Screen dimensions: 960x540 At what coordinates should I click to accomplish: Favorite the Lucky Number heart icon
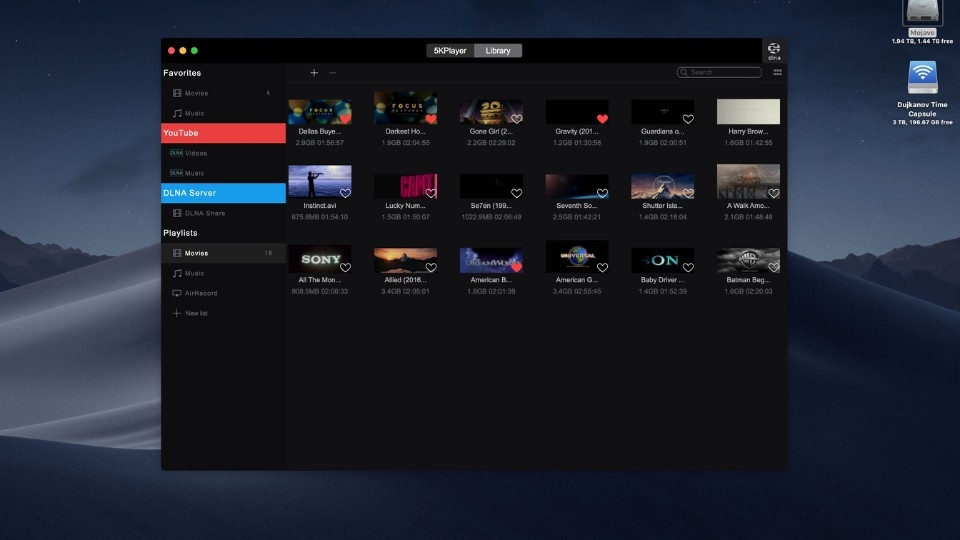coord(431,193)
